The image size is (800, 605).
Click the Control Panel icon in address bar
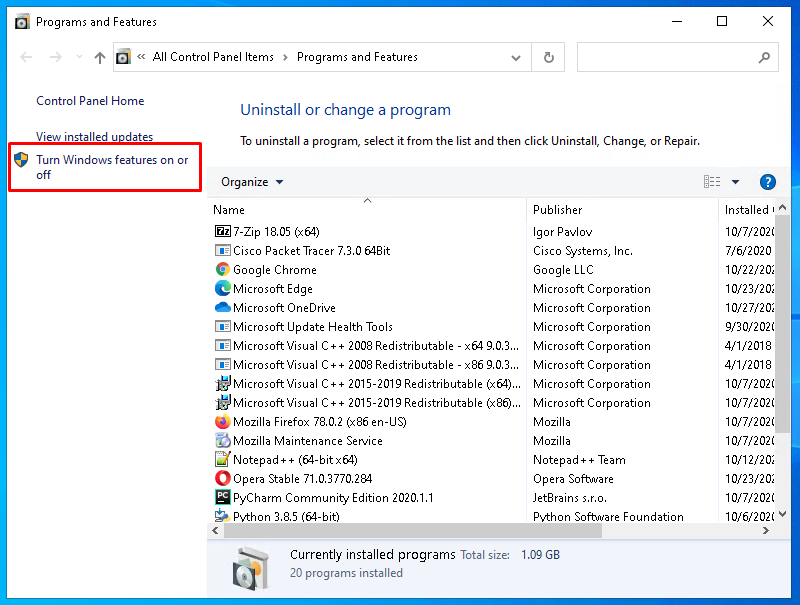click(123, 57)
